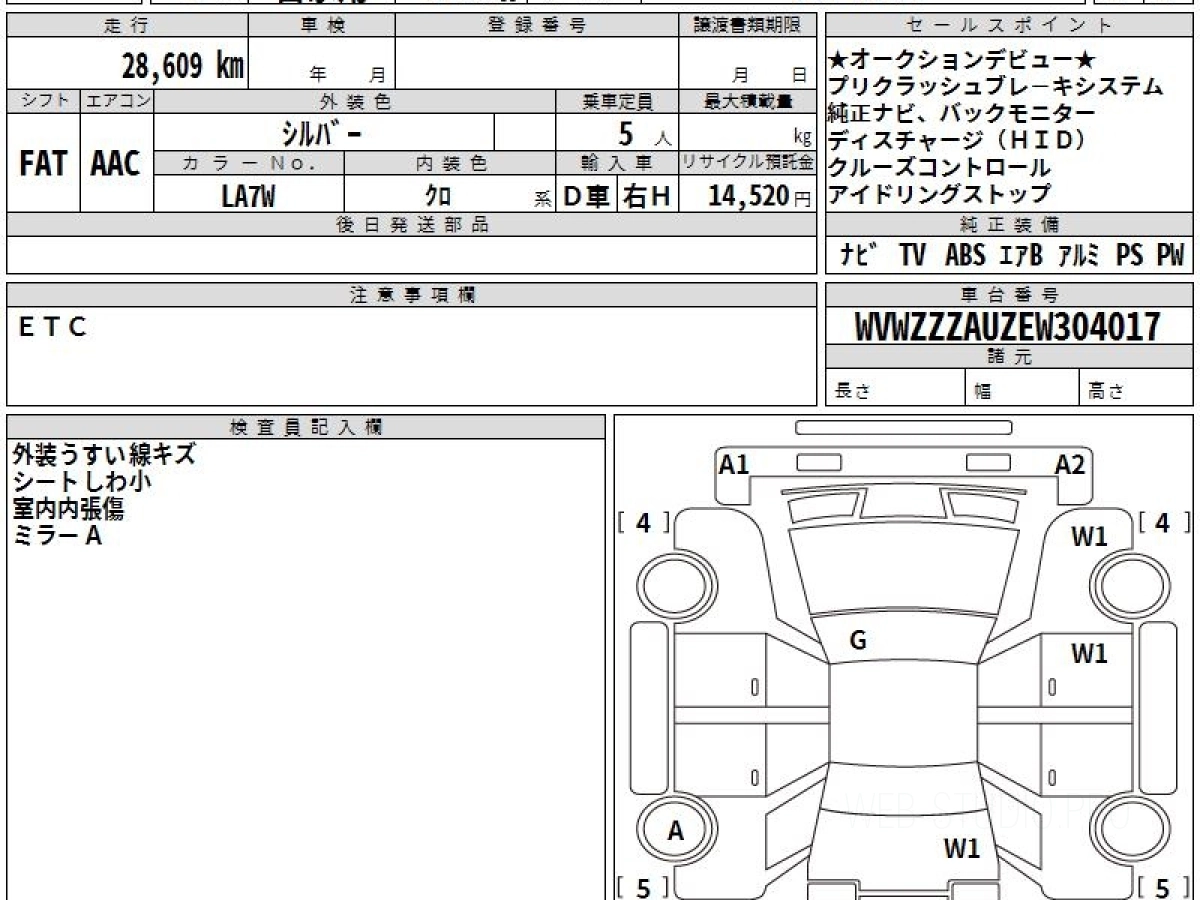Viewport: 1200px width, 900px height.
Task: Select the 登録番号 header
Action: [536, 26]
